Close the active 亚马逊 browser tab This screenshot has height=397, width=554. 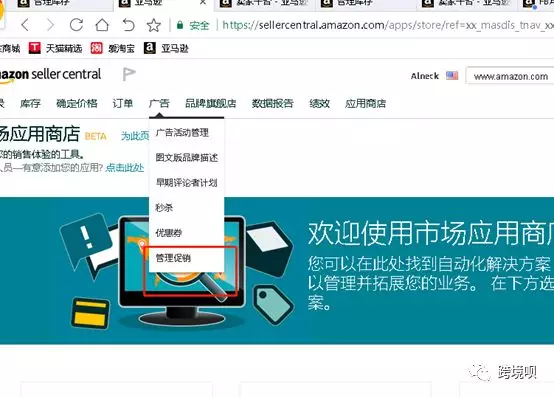click(203, 3)
